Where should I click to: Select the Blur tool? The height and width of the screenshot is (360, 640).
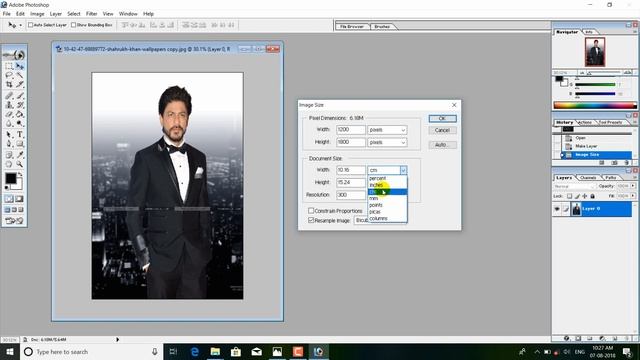pyautogui.click(x=9, y=123)
